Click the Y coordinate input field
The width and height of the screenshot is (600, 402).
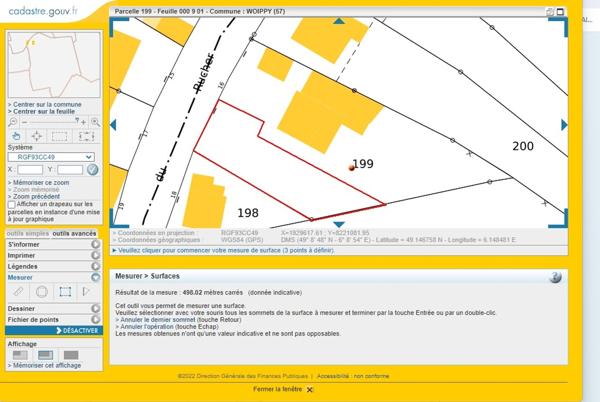pos(70,169)
